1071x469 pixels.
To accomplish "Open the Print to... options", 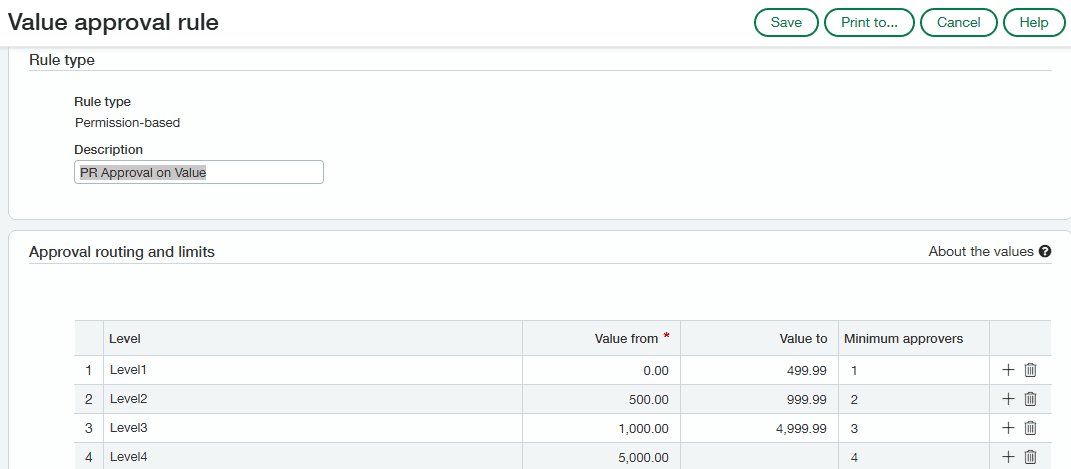I will tap(869, 23).
